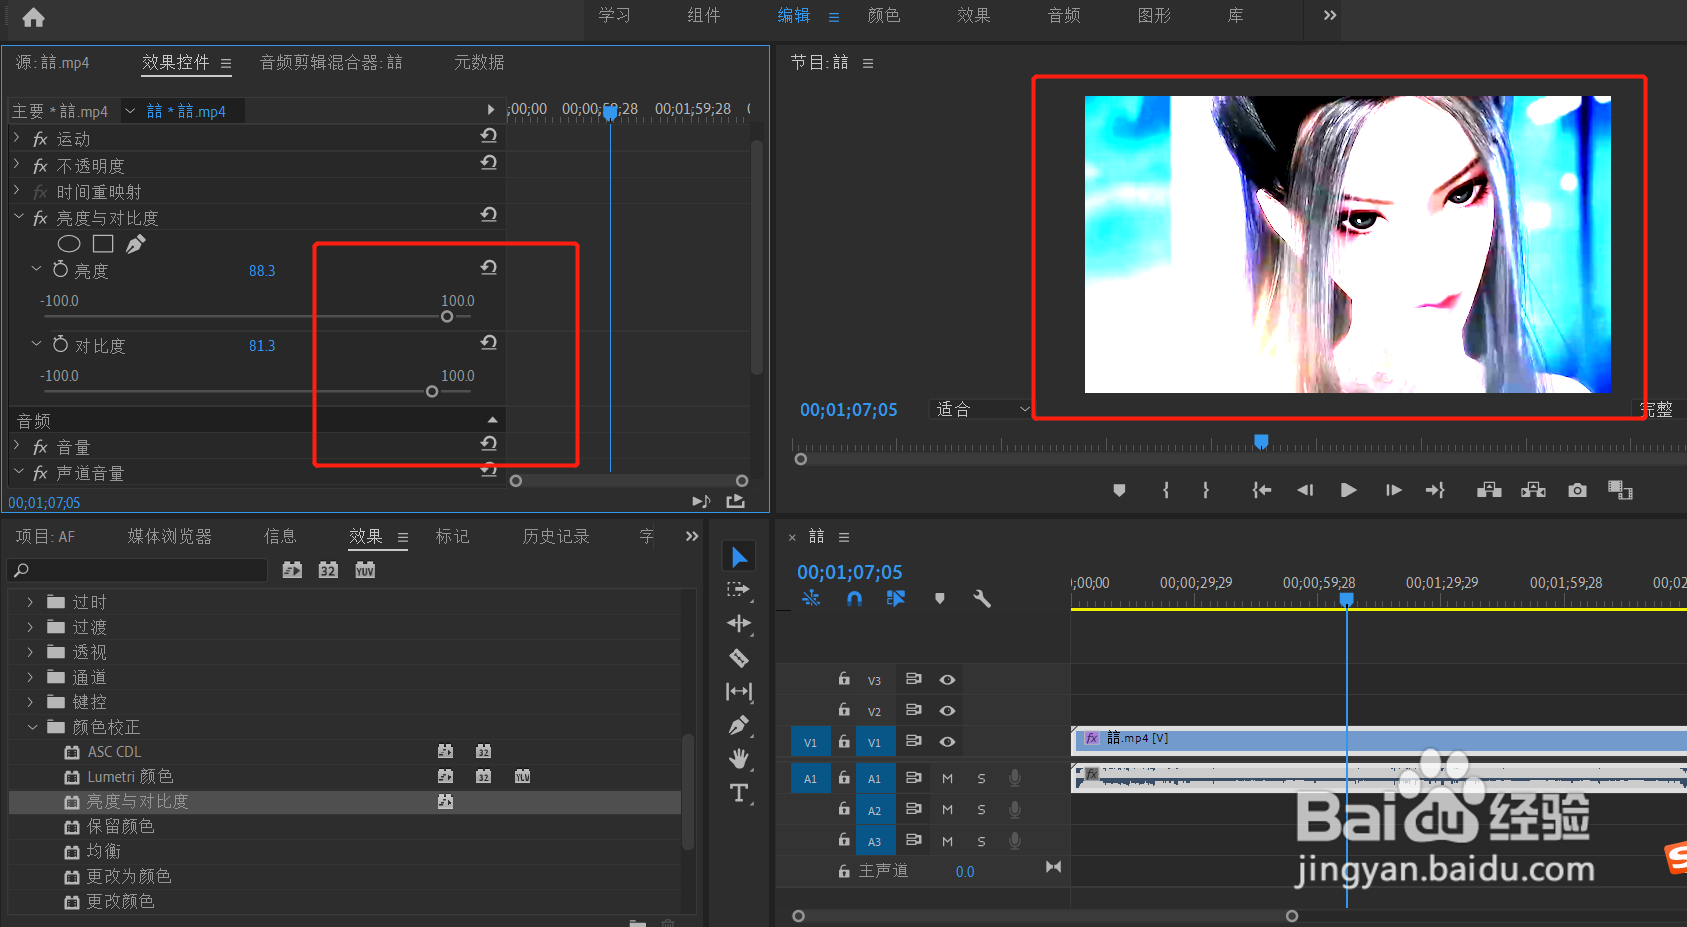Reset the 不透明度 effect
Screen dimensions: 1687x927
point(489,163)
